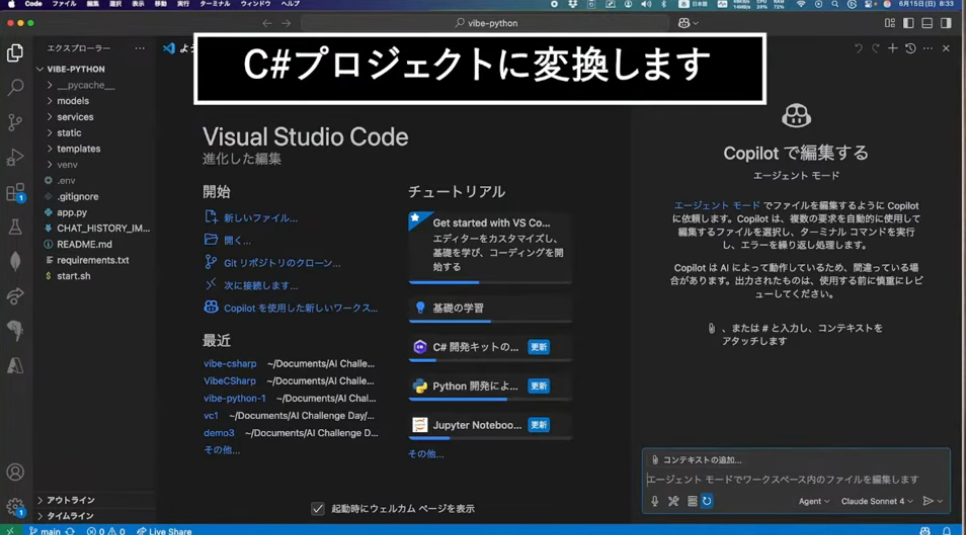
Task: Open the 表示 menu
Action: click(x=138, y=4)
